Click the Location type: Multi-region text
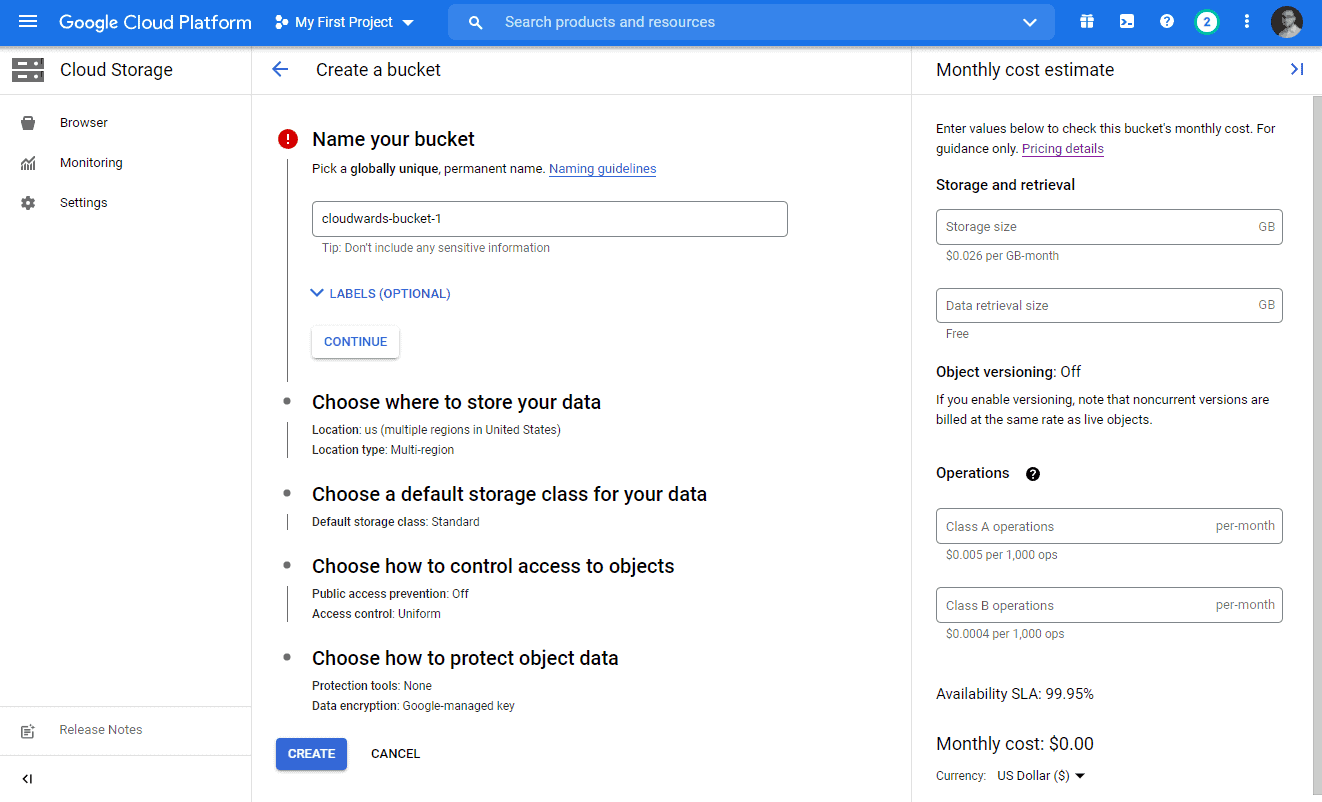Image resolution: width=1322 pixels, height=802 pixels. click(383, 450)
